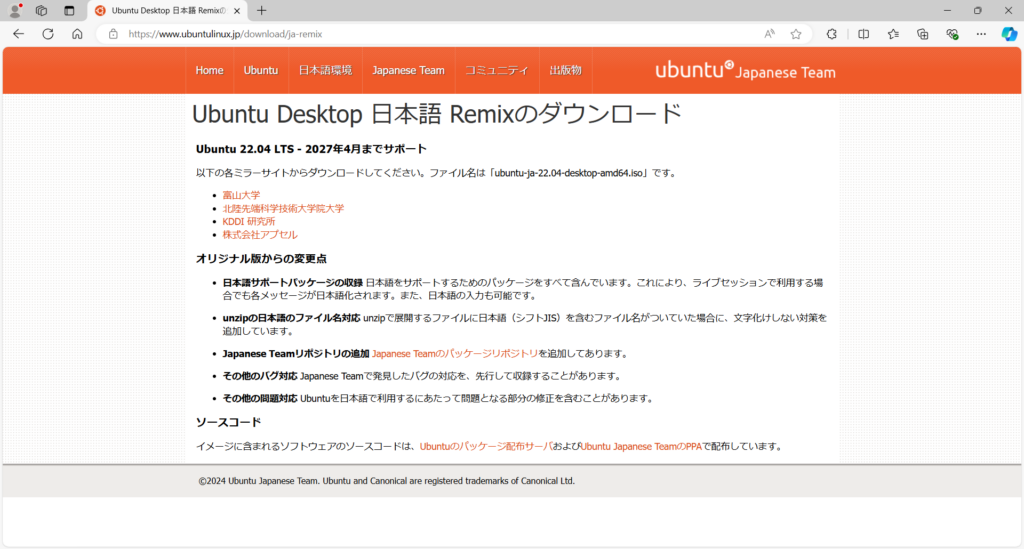The height and width of the screenshot is (549, 1024).
Task: Click the ©2024 Ubuntu Japanese Team footer text
Action: click(x=387, y=481)
